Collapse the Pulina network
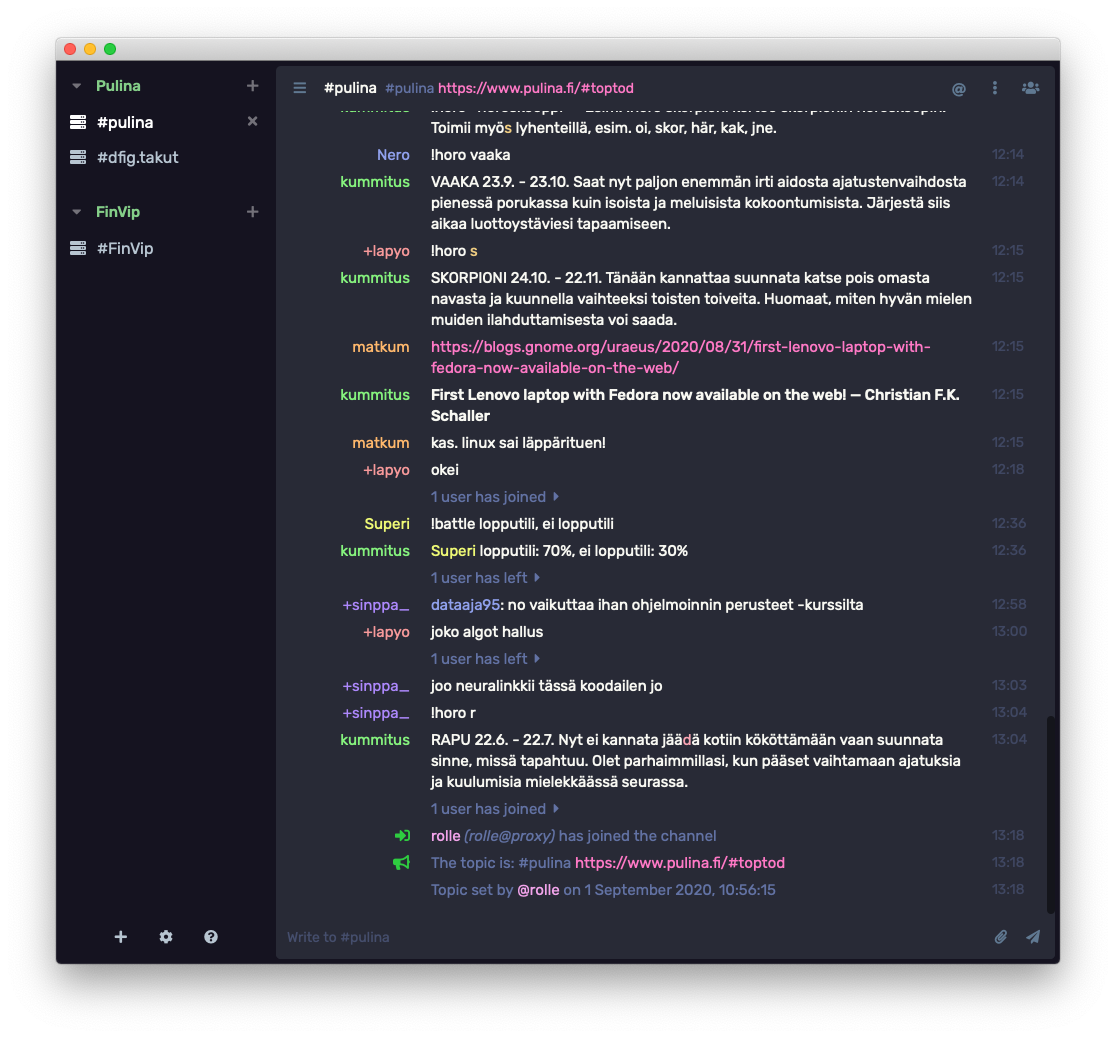Screen dimensions: 1116x1038 coord(77,86)
